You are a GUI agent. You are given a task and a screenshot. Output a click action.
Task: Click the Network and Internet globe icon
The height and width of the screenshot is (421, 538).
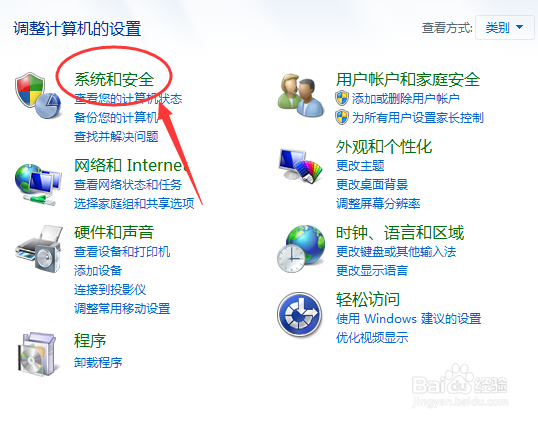click(x=38, y=184)
